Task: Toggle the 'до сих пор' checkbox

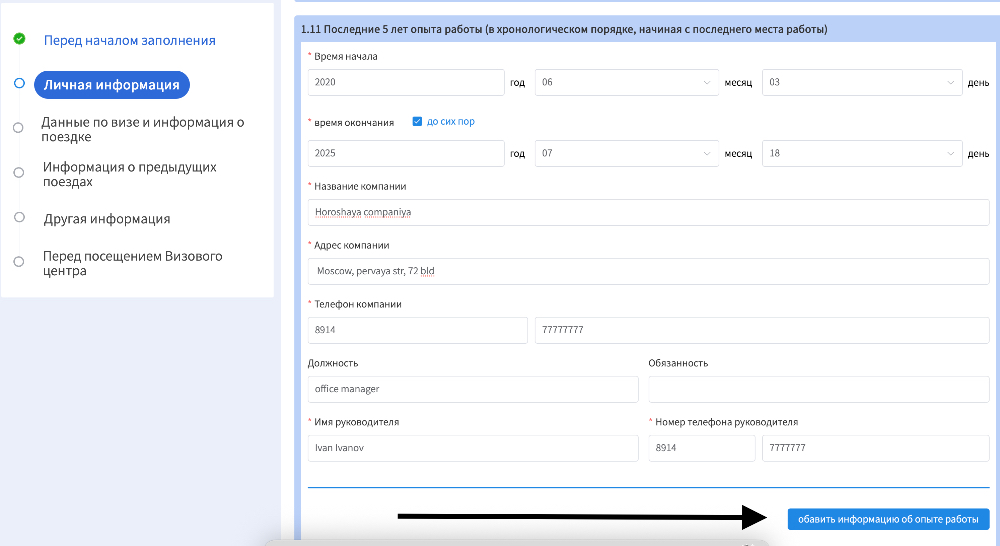Action: coord(417,122)
